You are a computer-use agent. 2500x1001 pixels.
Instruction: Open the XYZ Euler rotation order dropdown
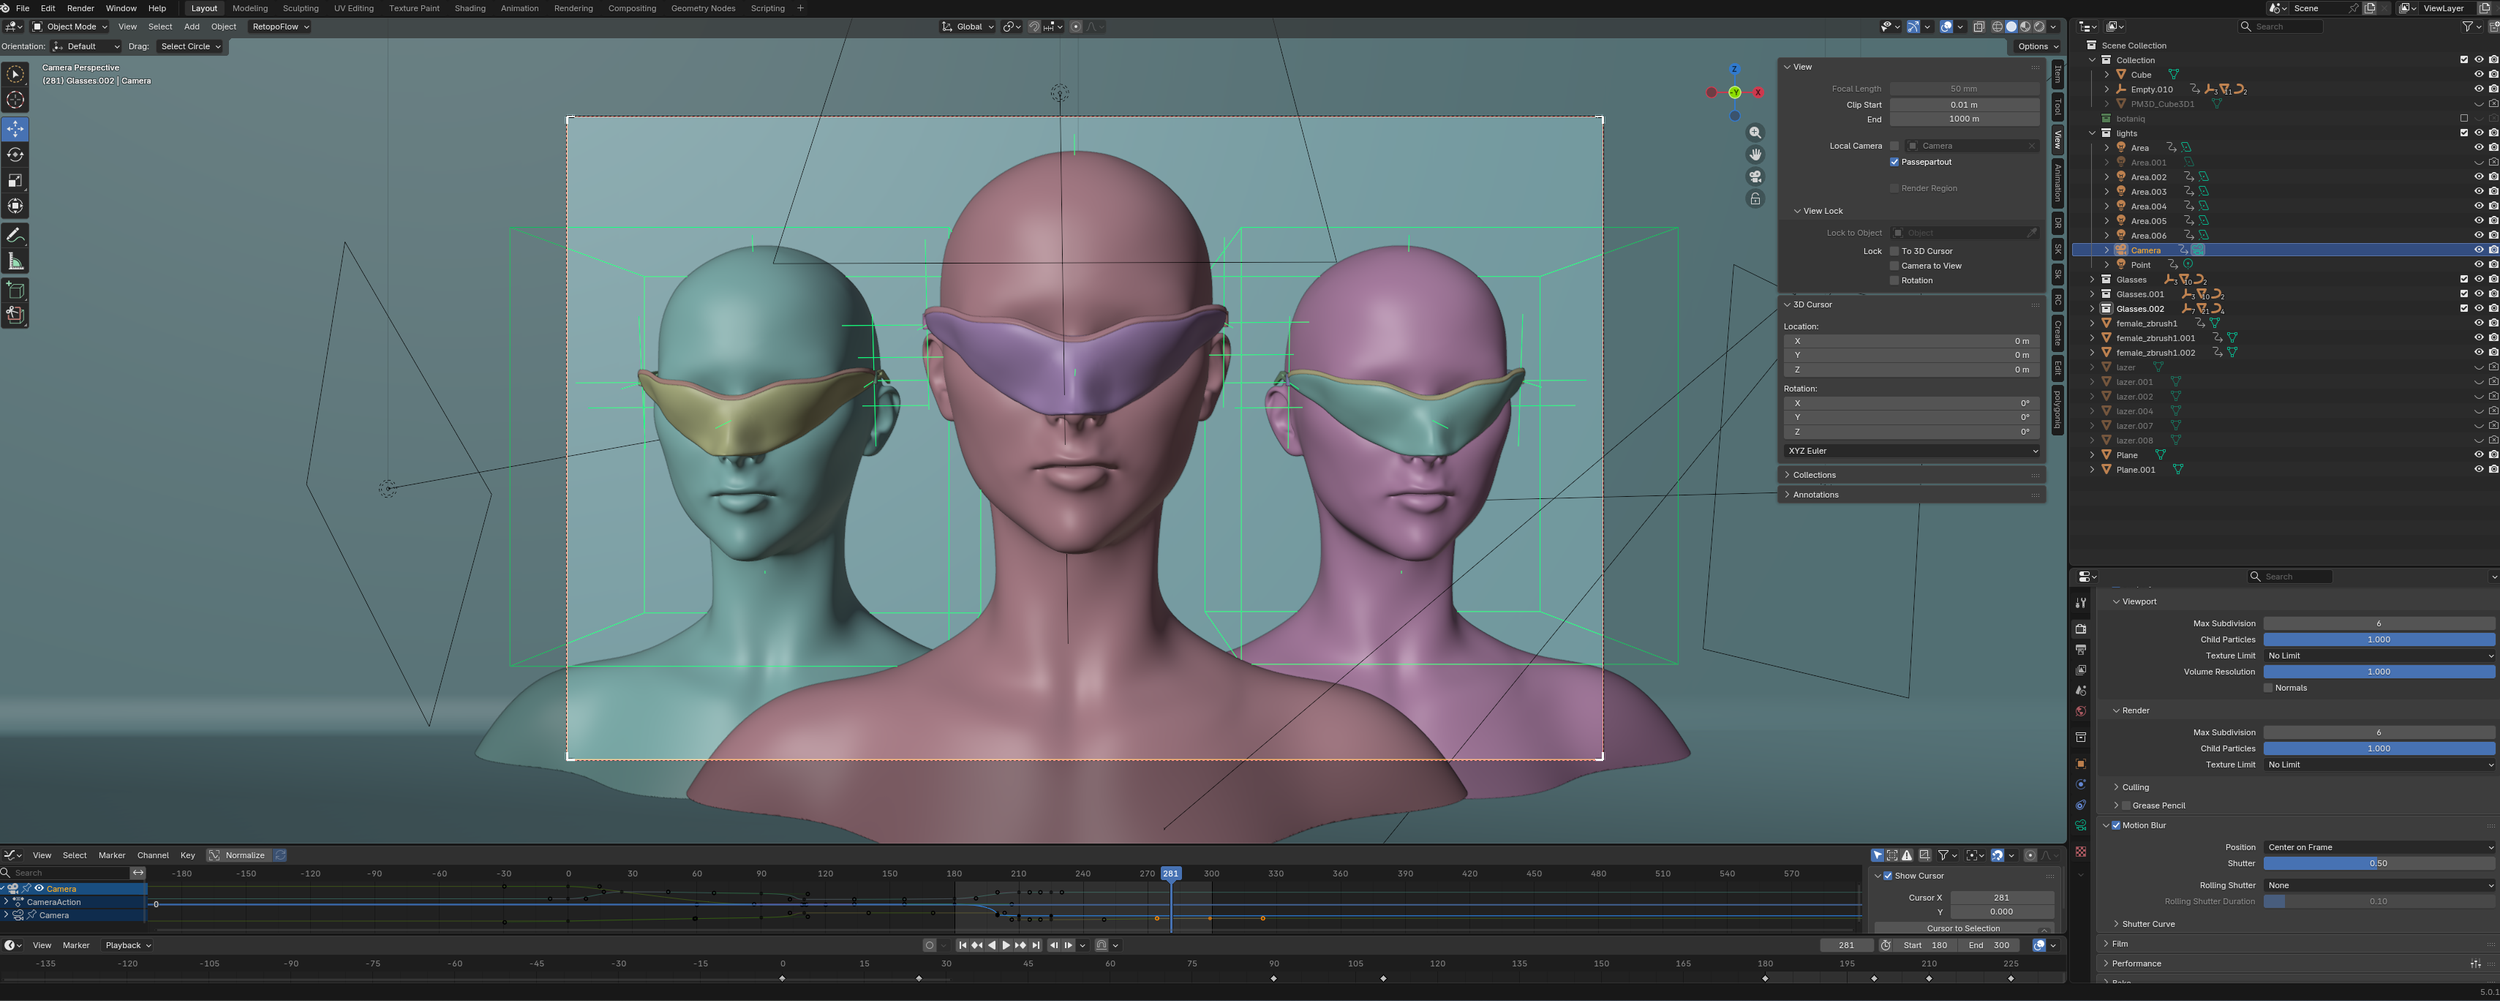[1910, 450]
